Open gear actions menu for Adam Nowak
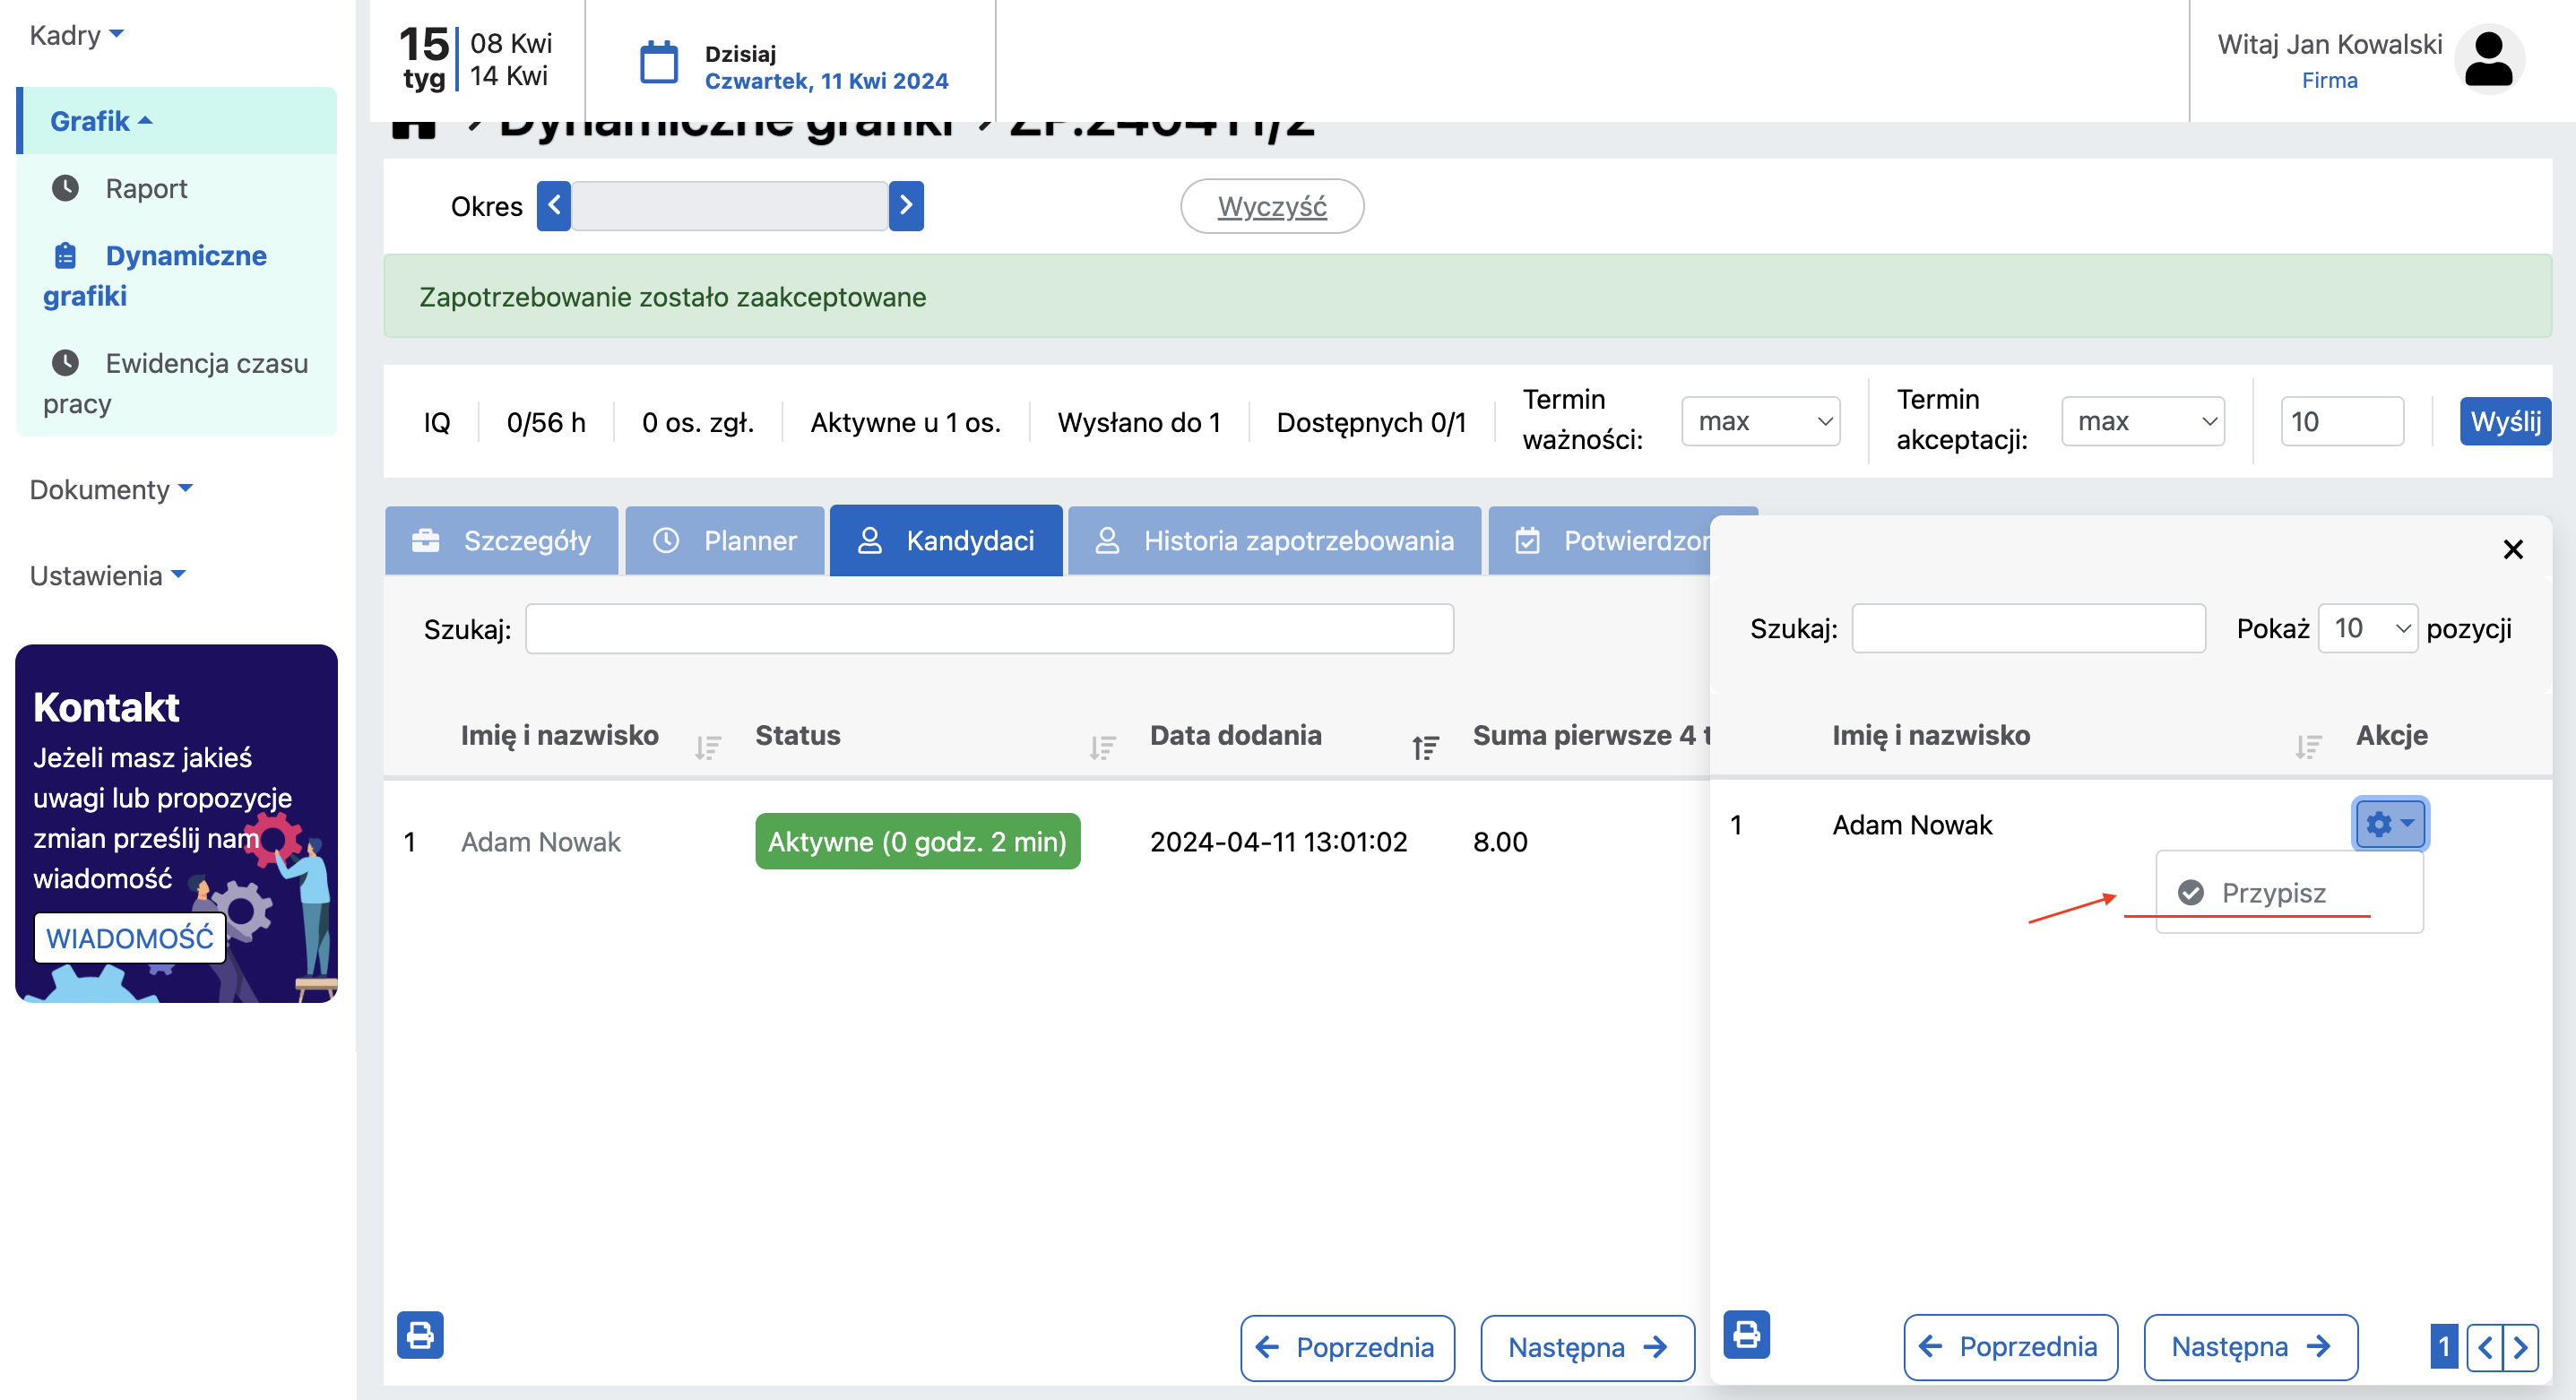Screen dimensions: 2576x1400 point(2390,823)
